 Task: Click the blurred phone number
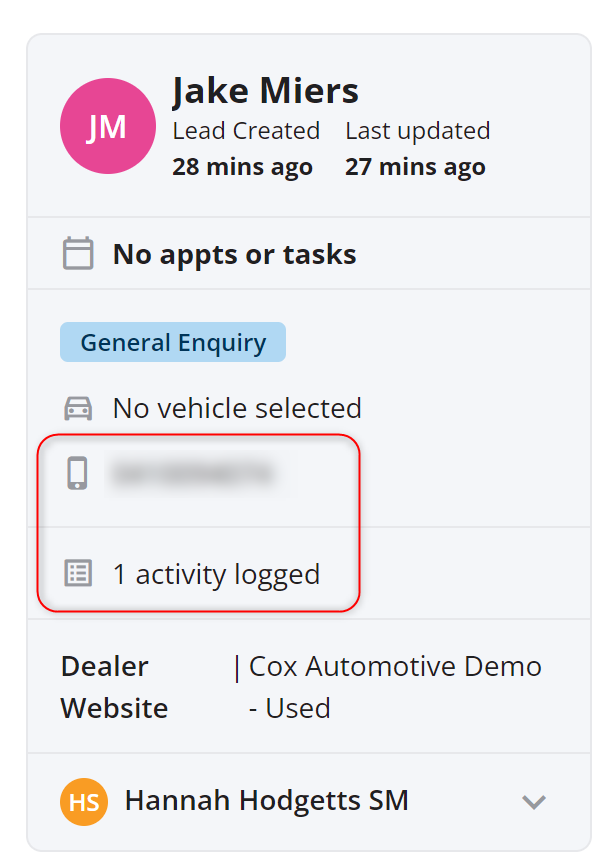[193, 474]
